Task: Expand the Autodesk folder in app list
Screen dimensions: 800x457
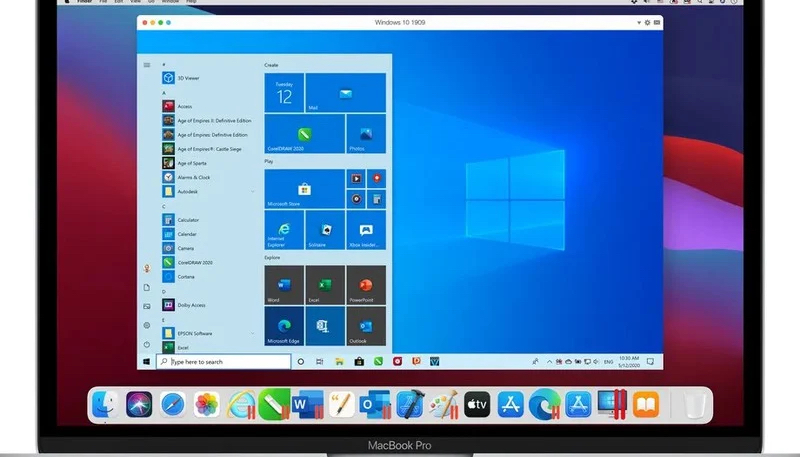Action: (188, 190)
